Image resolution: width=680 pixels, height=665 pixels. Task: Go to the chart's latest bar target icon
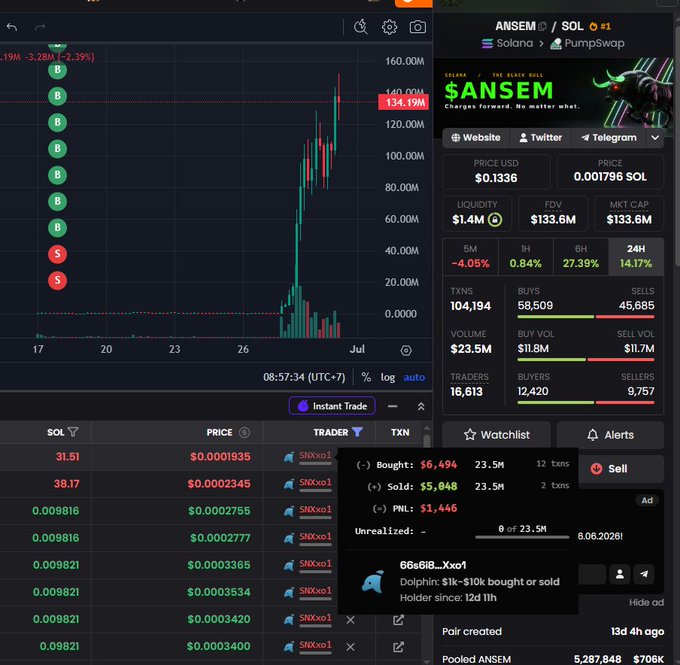click(406, 350)
